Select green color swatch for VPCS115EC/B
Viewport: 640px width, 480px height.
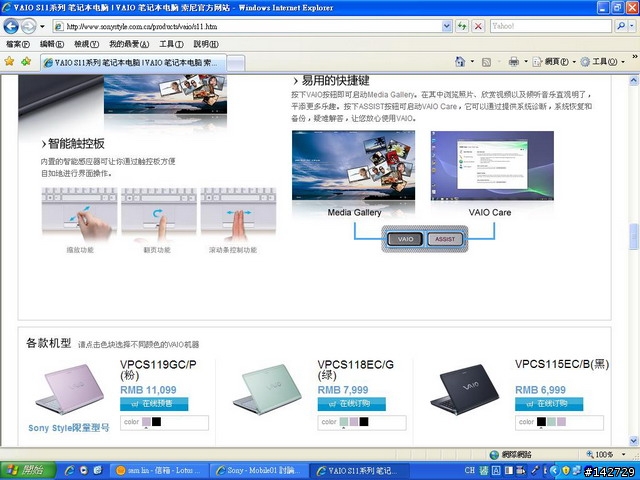click(x=551, y=422)
